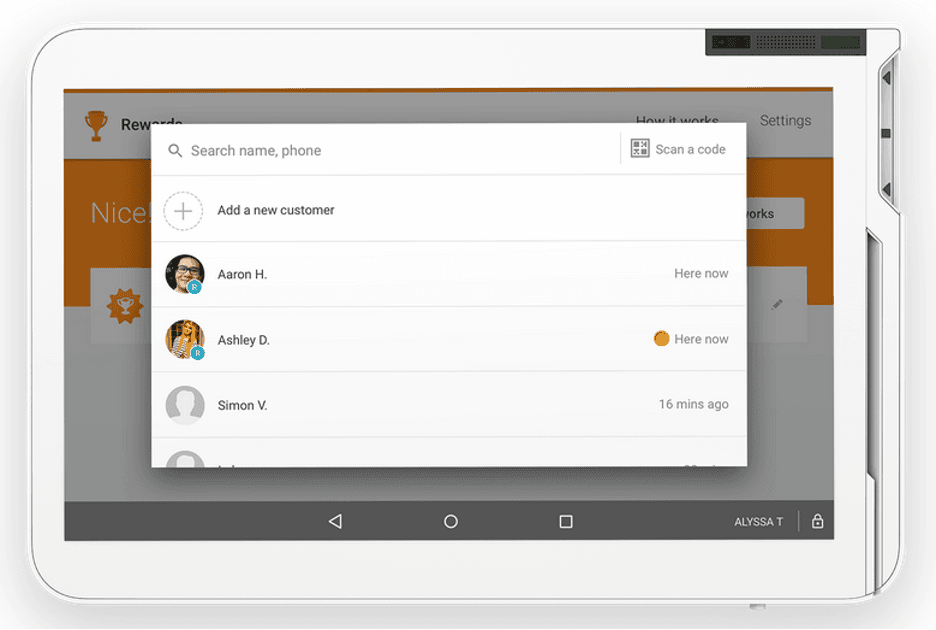Tap the Android home button
This screenshot has height=630, width=936.
point(451,520)
